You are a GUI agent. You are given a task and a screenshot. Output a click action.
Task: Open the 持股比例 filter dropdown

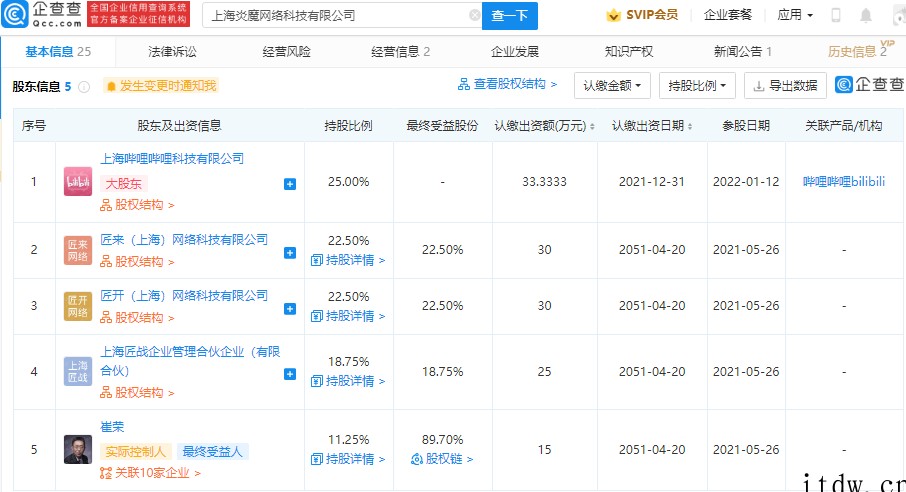click(x=697, y=86)
